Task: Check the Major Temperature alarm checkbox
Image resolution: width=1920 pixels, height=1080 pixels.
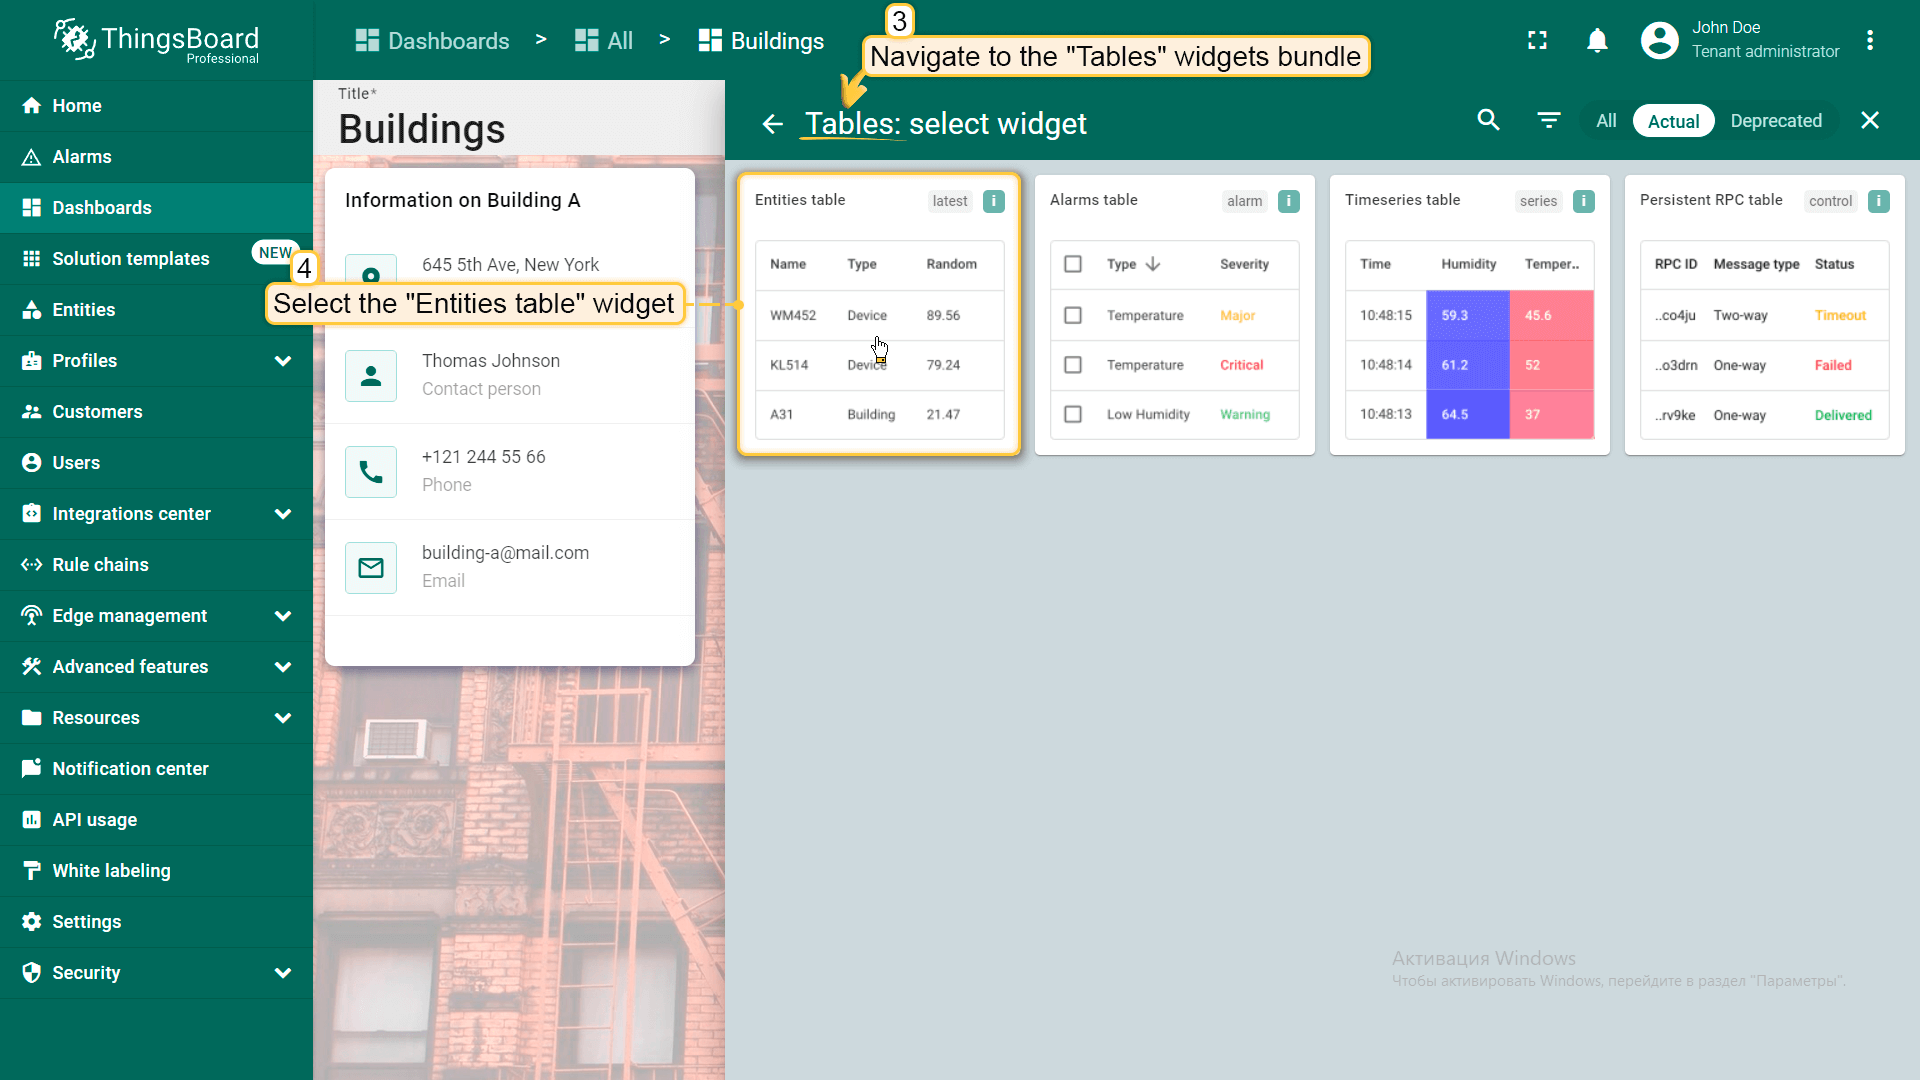Action: (x=1073, y=315)
